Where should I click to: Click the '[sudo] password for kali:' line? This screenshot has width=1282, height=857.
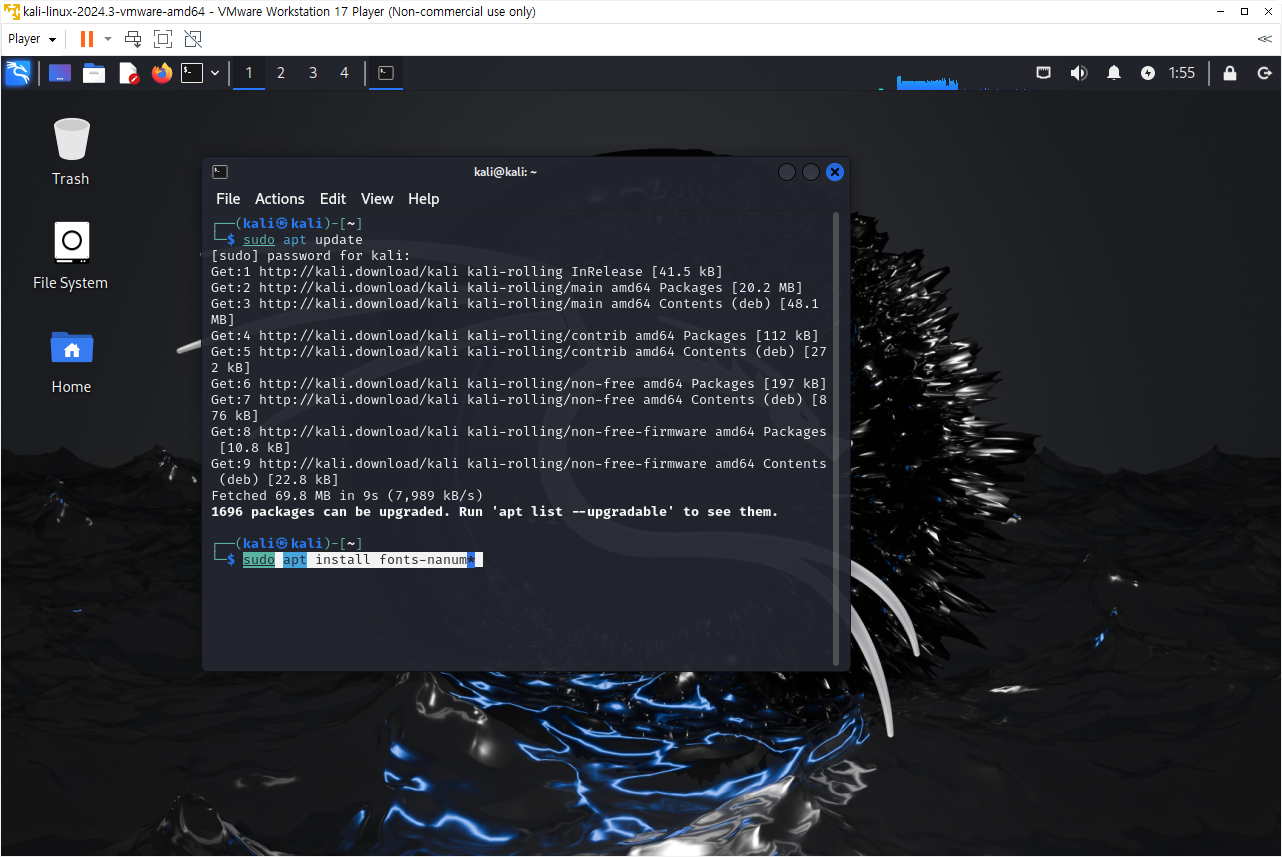point(311,256)
